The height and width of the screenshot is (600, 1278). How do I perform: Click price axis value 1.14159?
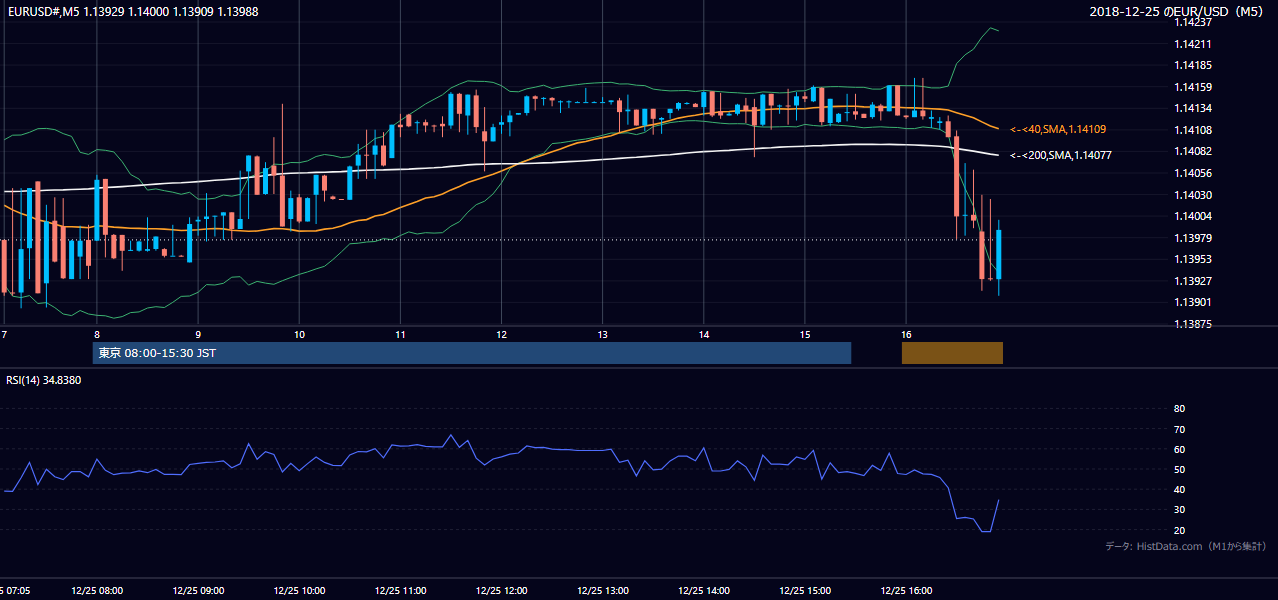pyautogui.click(x=1193, y=87)
